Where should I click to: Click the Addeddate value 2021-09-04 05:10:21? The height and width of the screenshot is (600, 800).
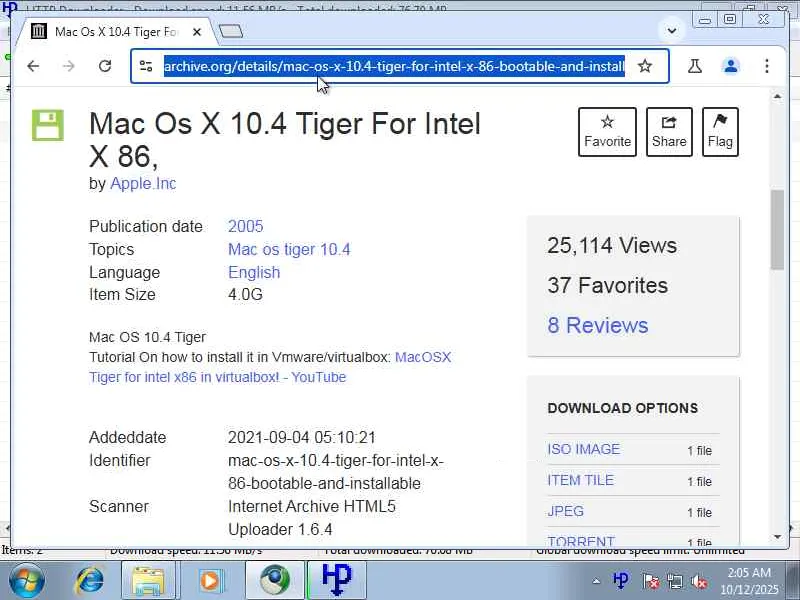[302, 438]
